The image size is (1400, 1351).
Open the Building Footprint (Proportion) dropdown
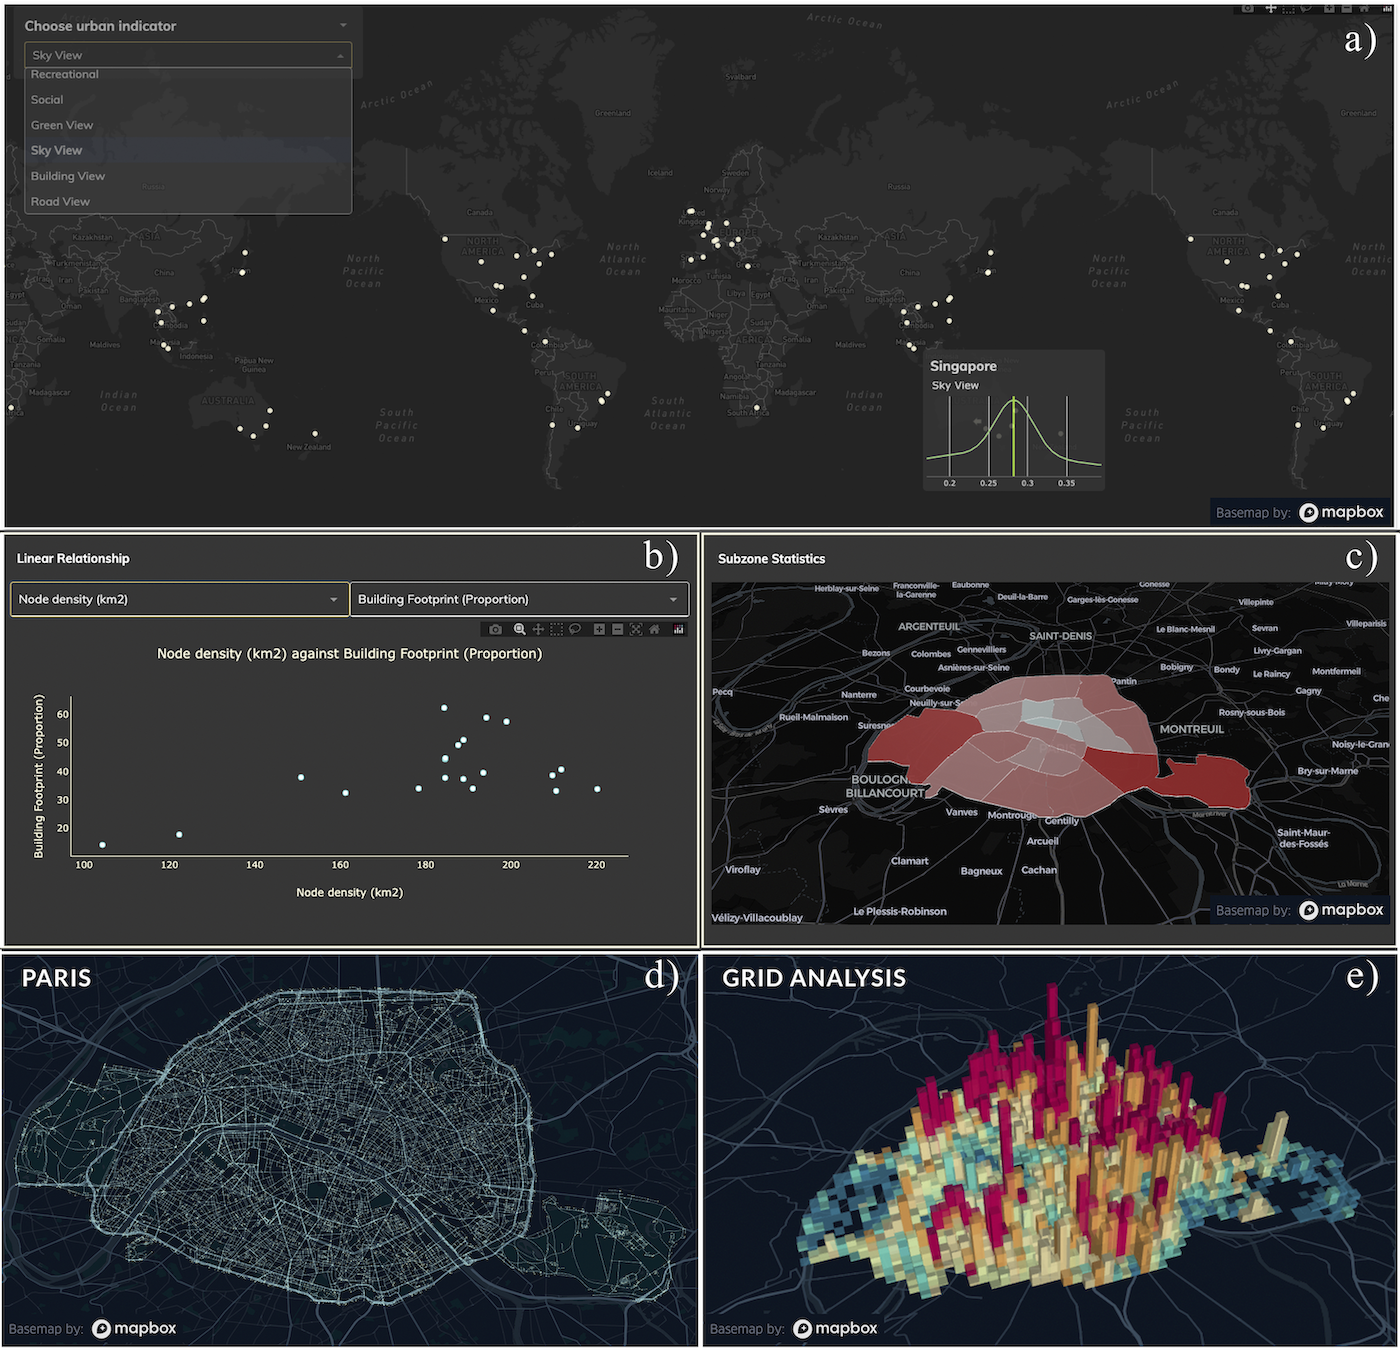coord(519,599)
